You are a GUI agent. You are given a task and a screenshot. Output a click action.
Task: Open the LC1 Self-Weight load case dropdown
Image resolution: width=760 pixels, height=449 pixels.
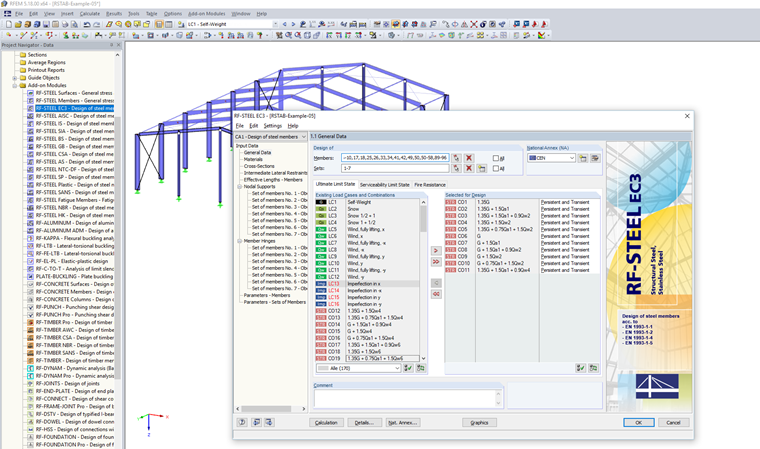pyautogui.click(x=275, y=24)
